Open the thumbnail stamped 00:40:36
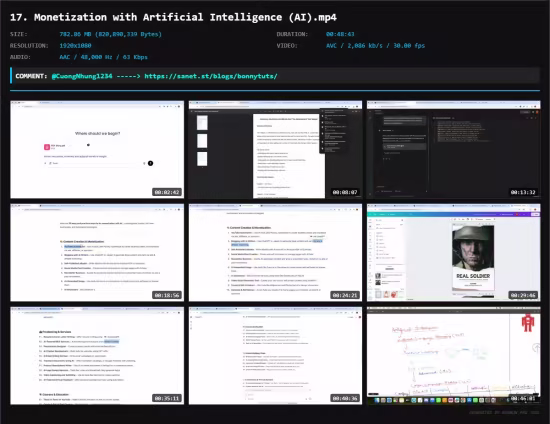Screen dimensions: 550x424 pyautogui.click(x=275, y=356)
